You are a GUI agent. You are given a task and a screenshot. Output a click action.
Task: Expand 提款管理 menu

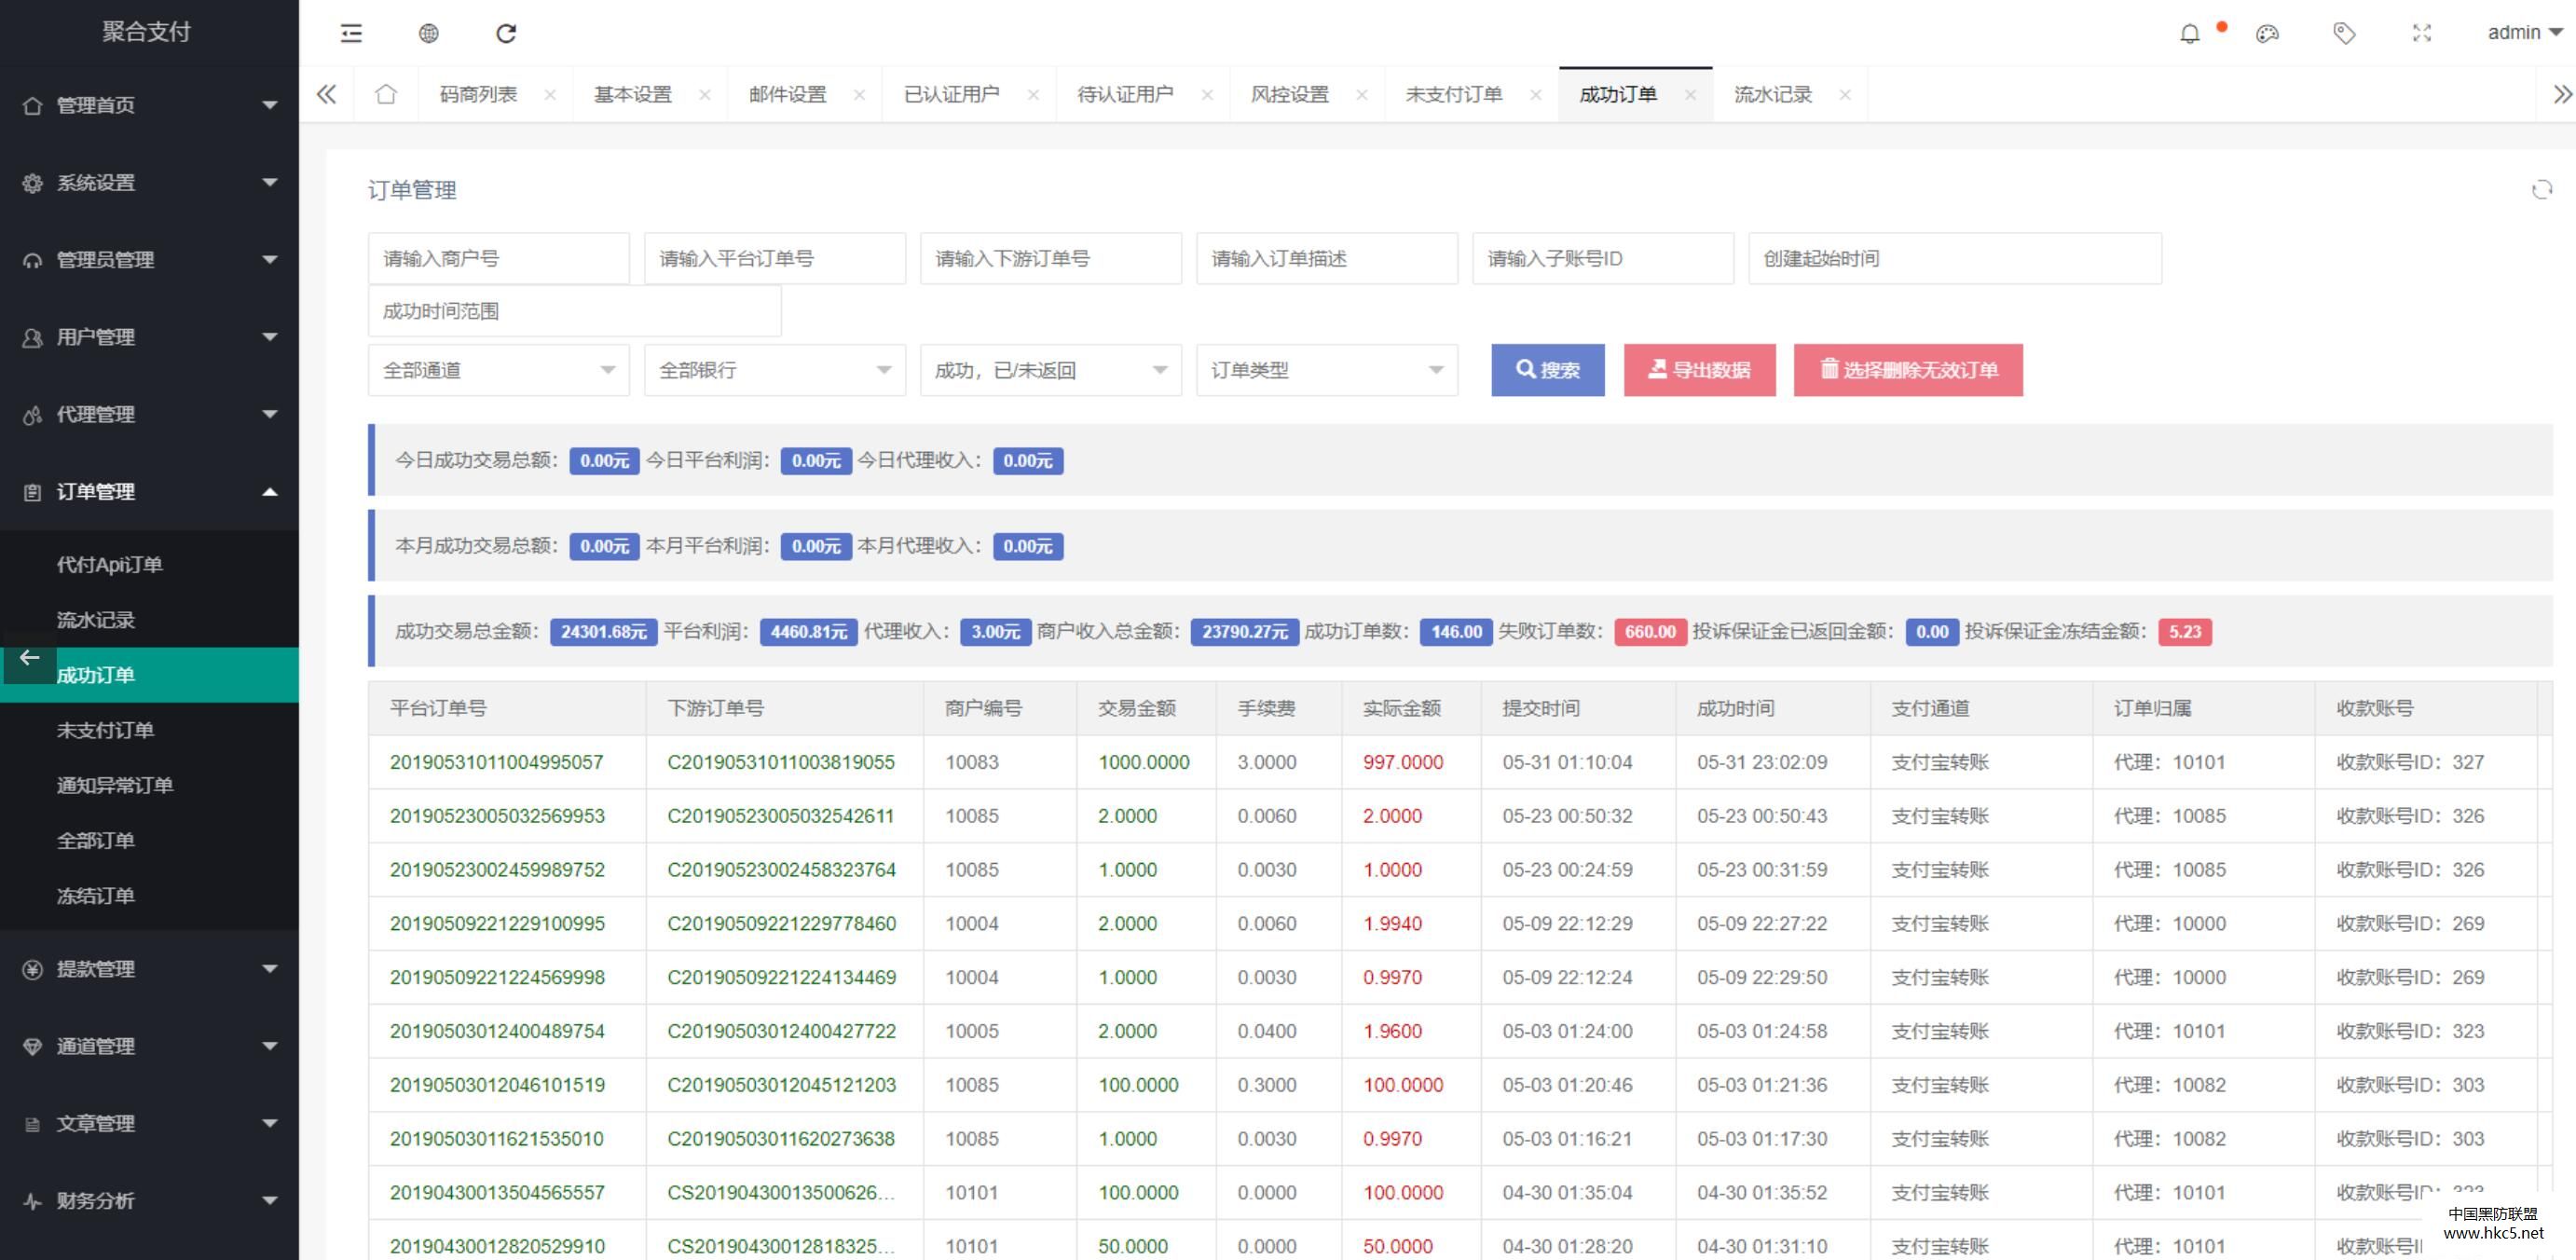click(149, 968)
